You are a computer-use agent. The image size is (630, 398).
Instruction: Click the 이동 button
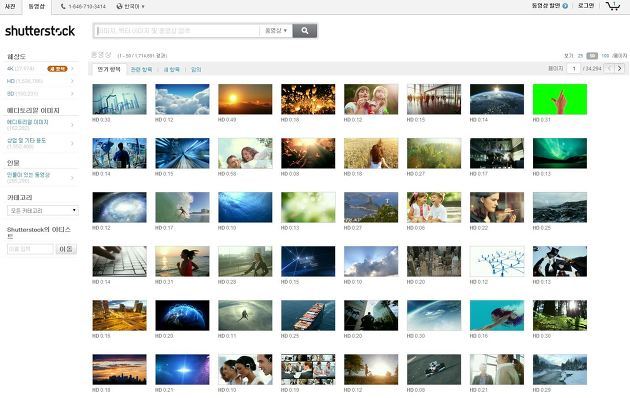click(66, 249)
